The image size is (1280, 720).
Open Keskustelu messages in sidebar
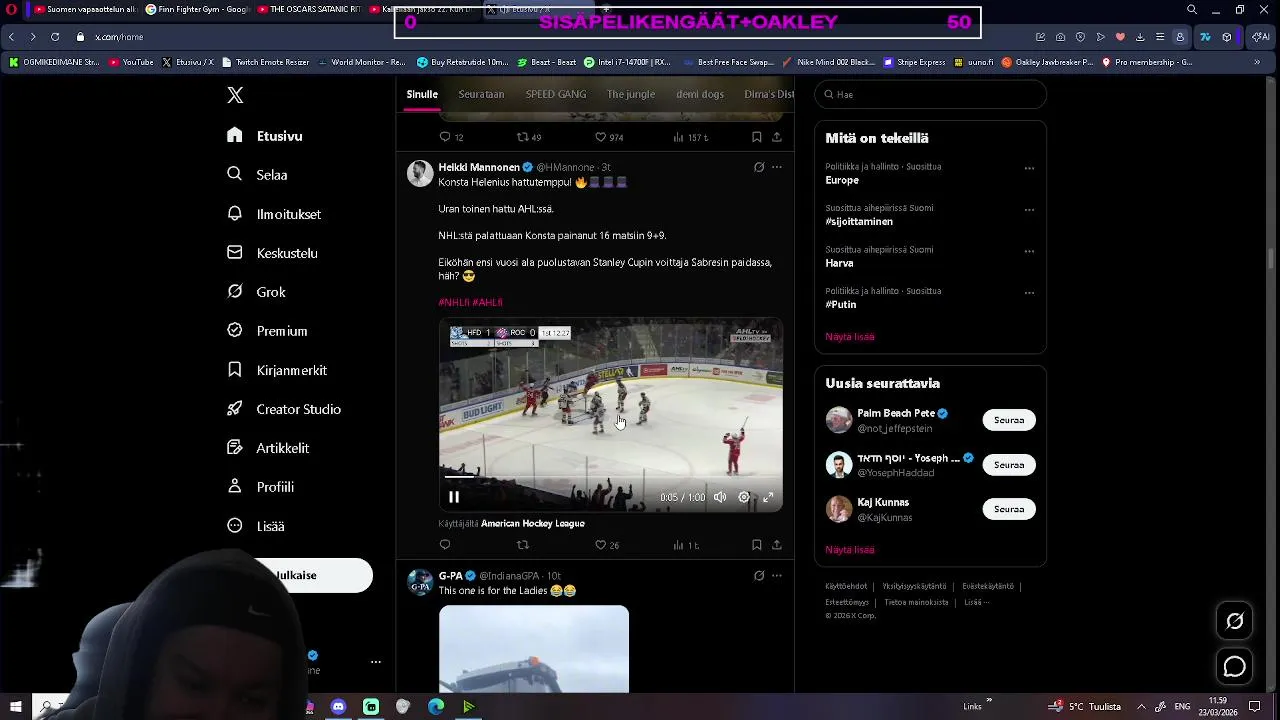[x=272, y=253]
